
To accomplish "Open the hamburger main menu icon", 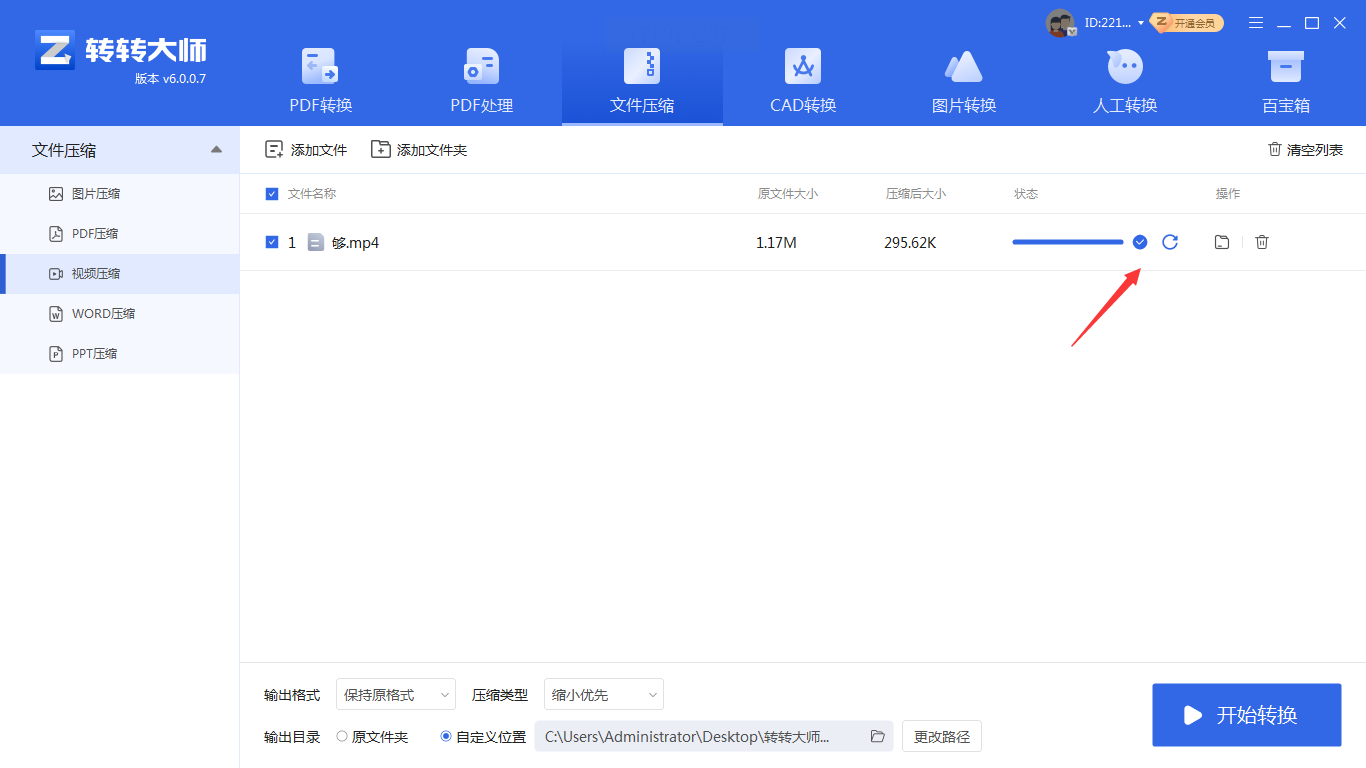I will [x=1256, y=23].
